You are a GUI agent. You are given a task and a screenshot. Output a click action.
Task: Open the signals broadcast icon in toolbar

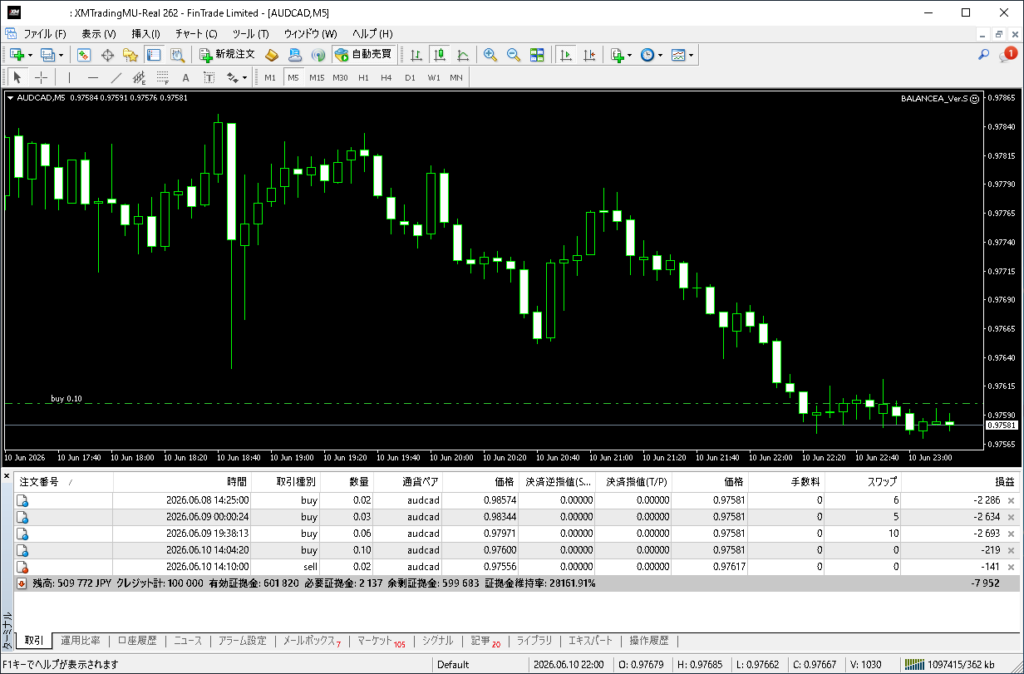tap(318, 55)
